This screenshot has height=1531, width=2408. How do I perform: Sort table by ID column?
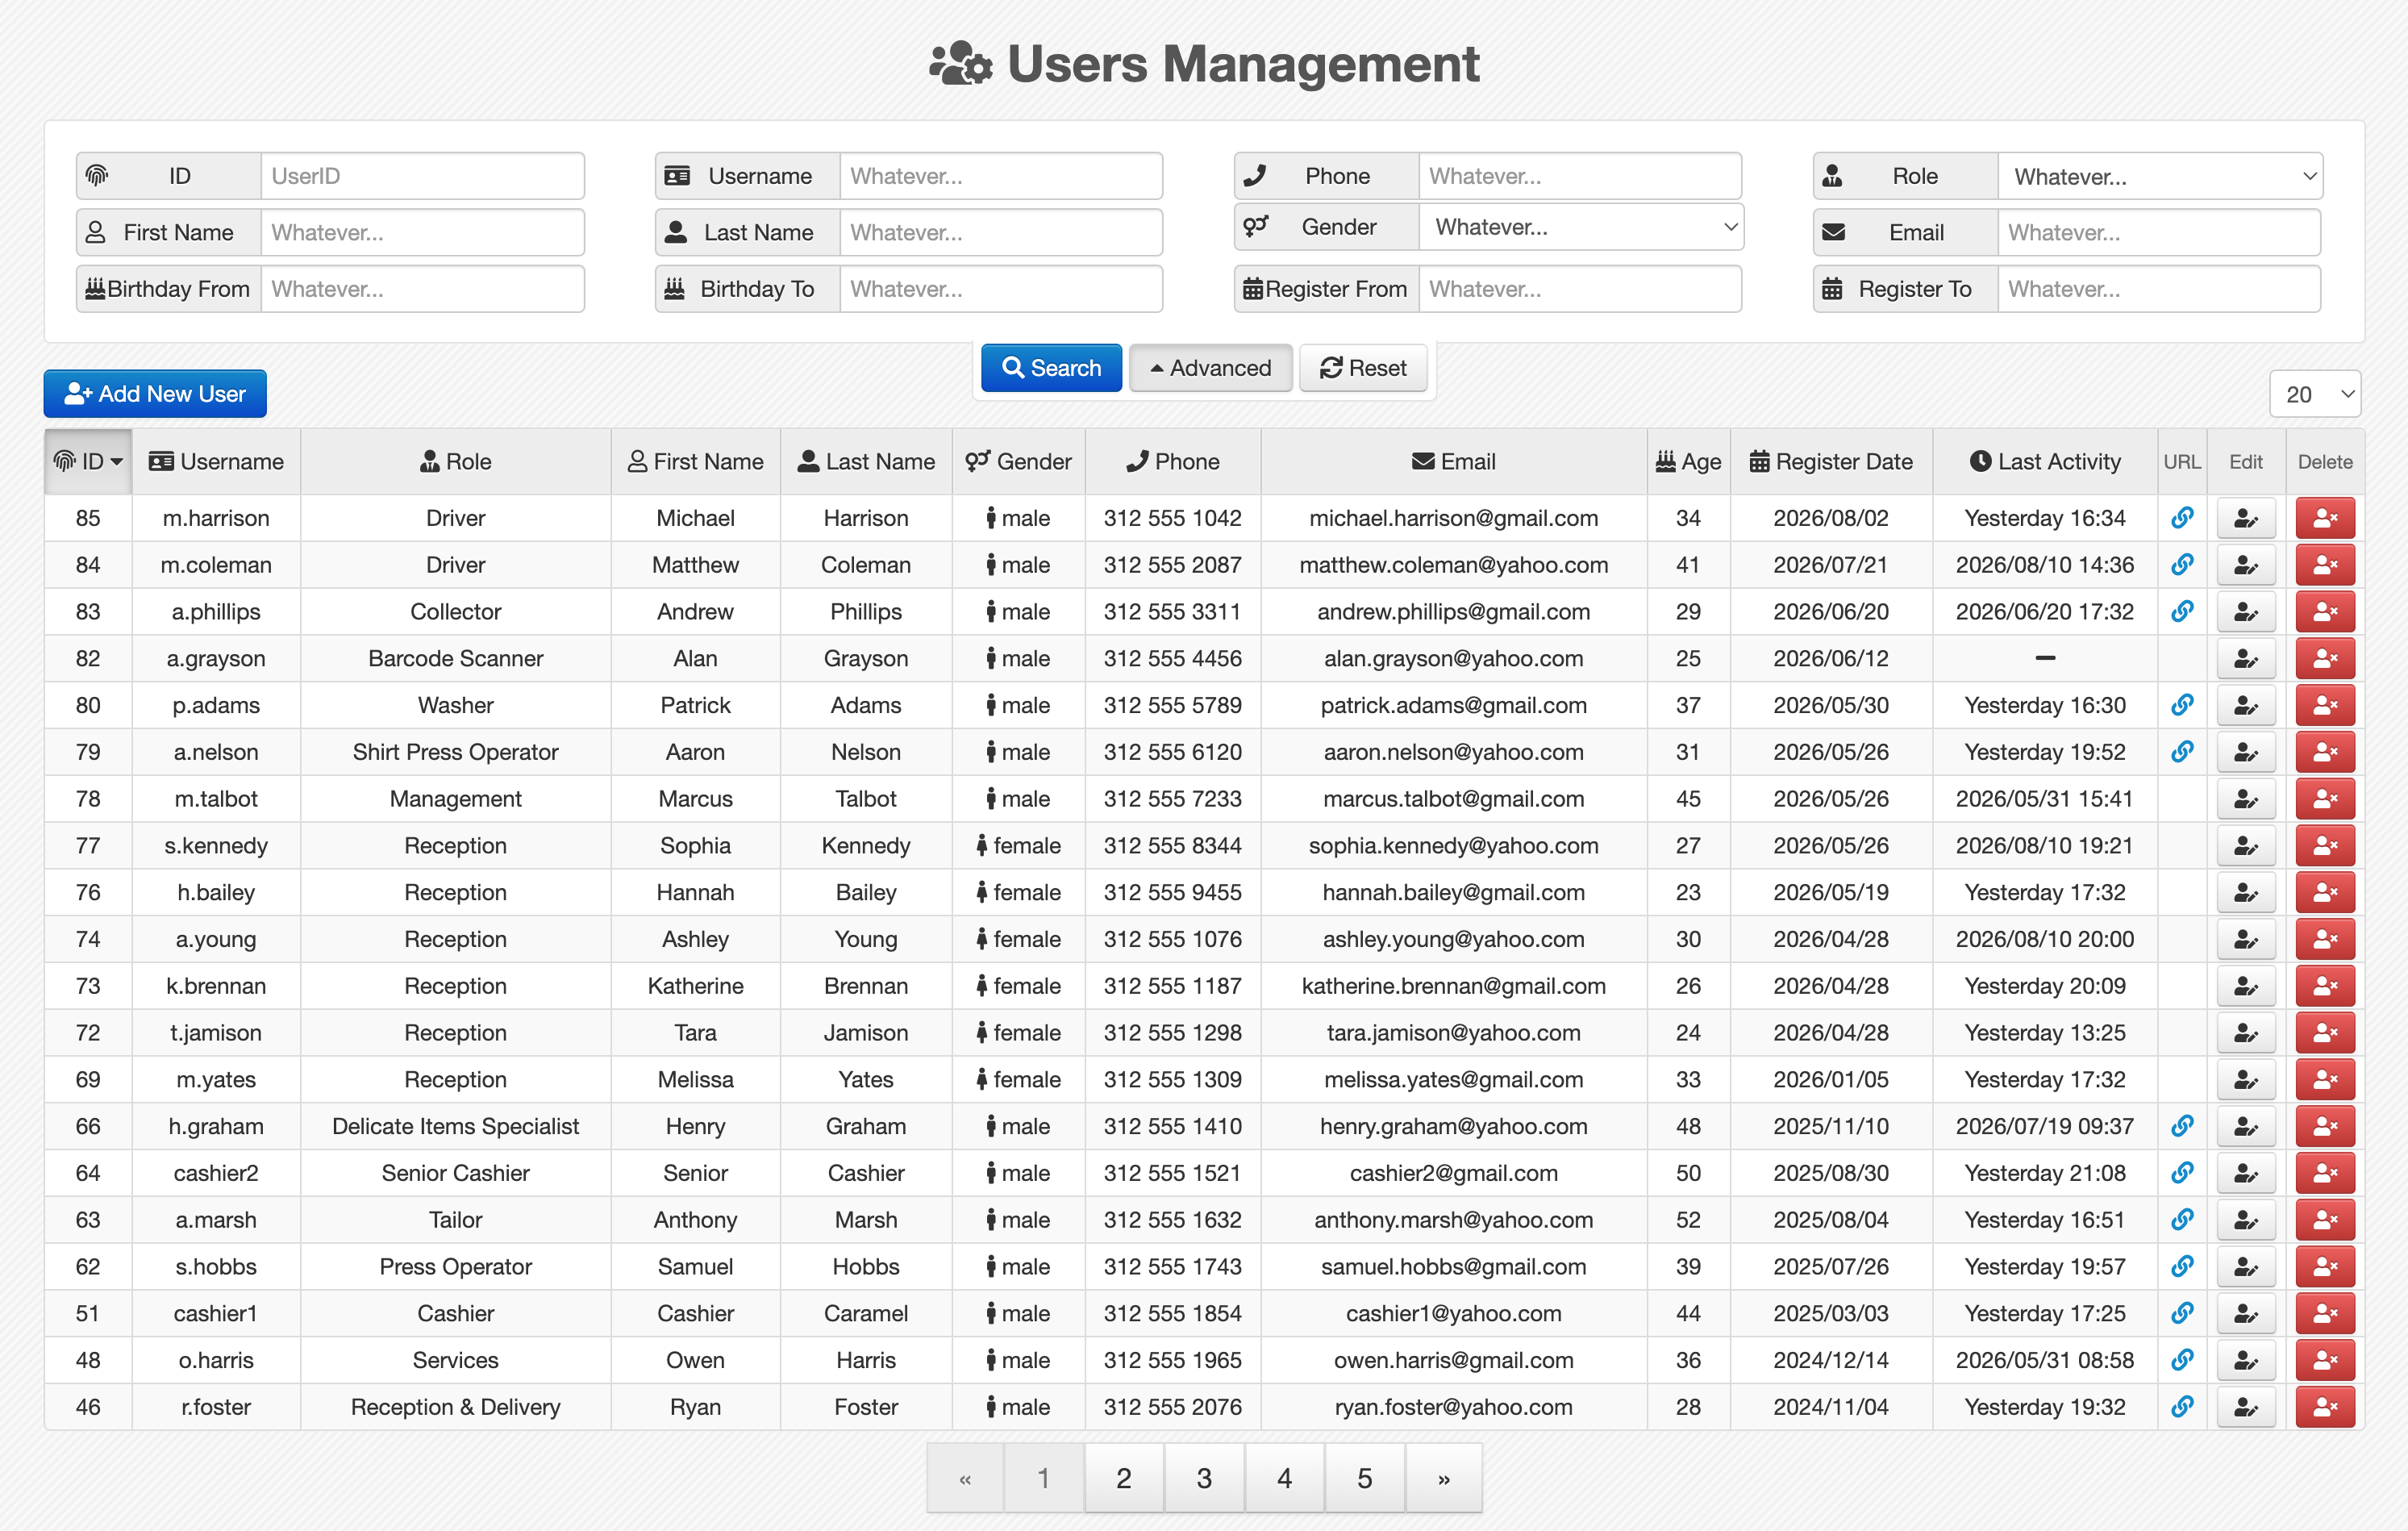[88, 461]
